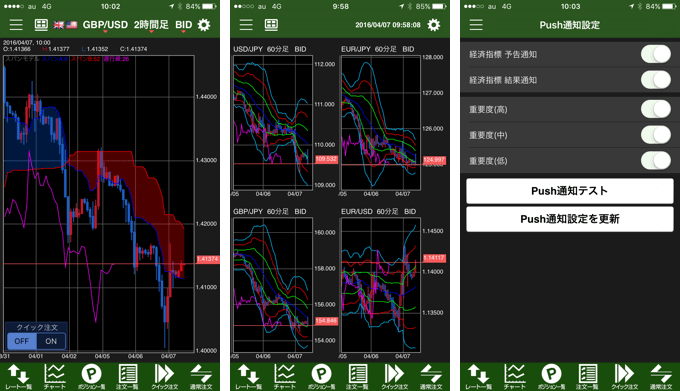
Task: Tap the 2016/04/07 09:58:08 timestamp
Action: click(388, 25)
